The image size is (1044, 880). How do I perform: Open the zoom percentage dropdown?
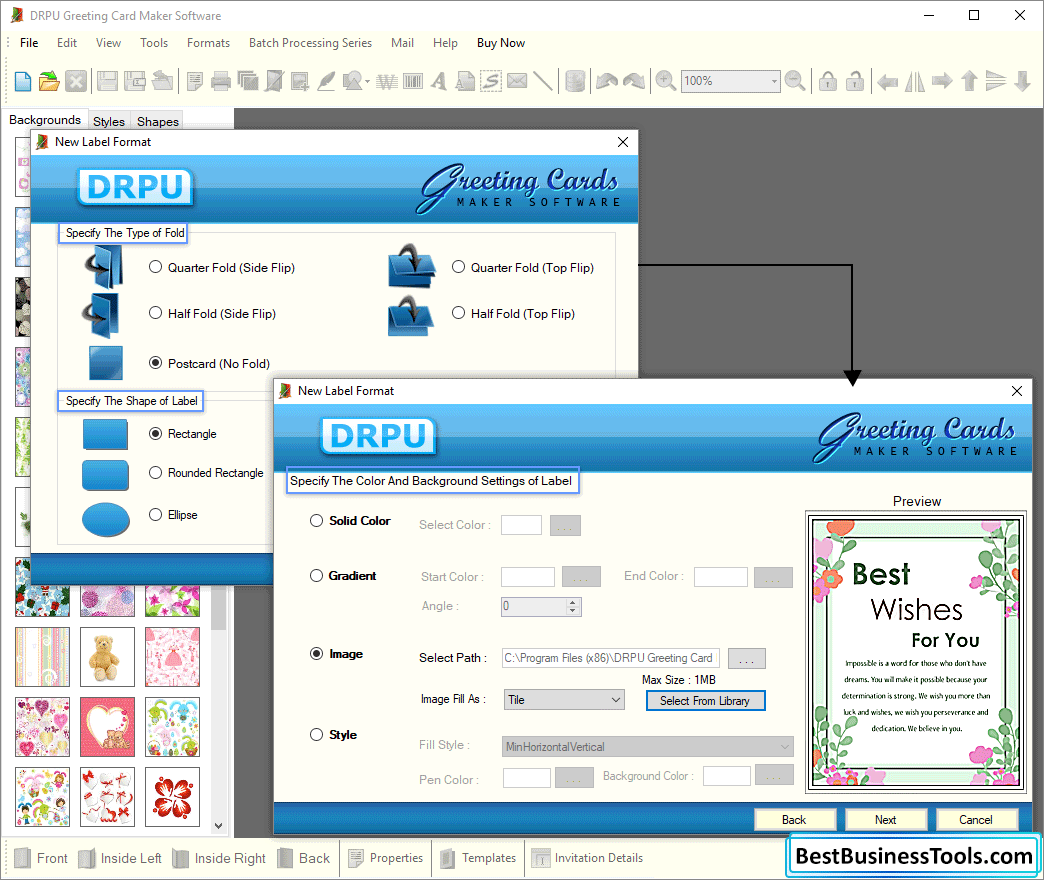[x=773, y=81]
